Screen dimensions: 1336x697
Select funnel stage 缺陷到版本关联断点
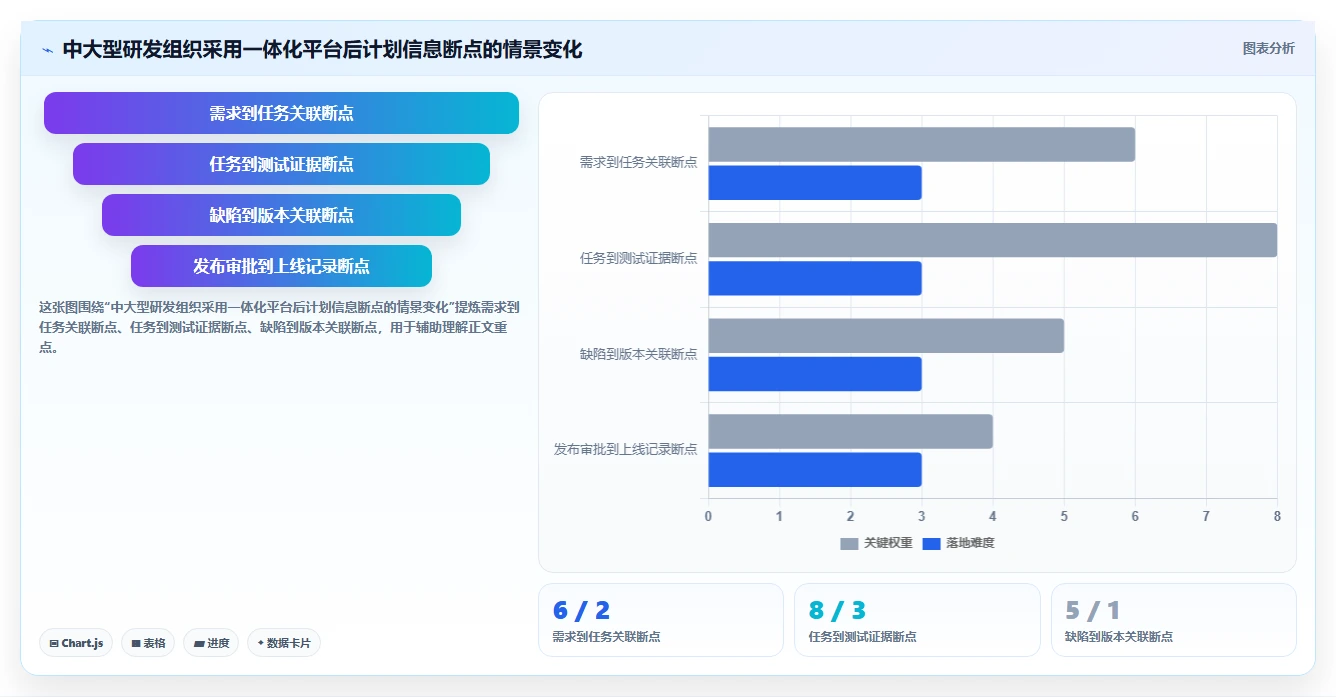(281, 215)
